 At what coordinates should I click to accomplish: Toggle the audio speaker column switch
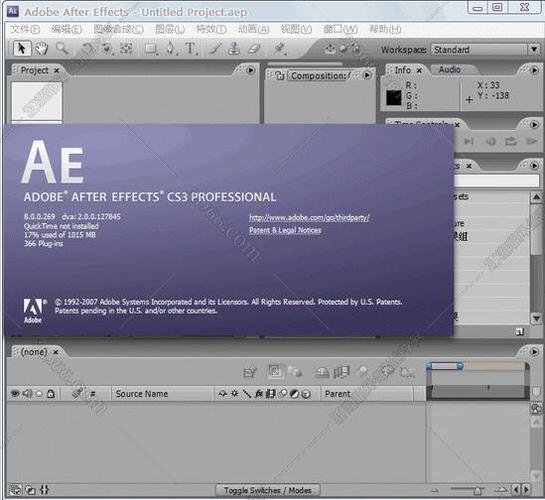(x=27, y=393)
